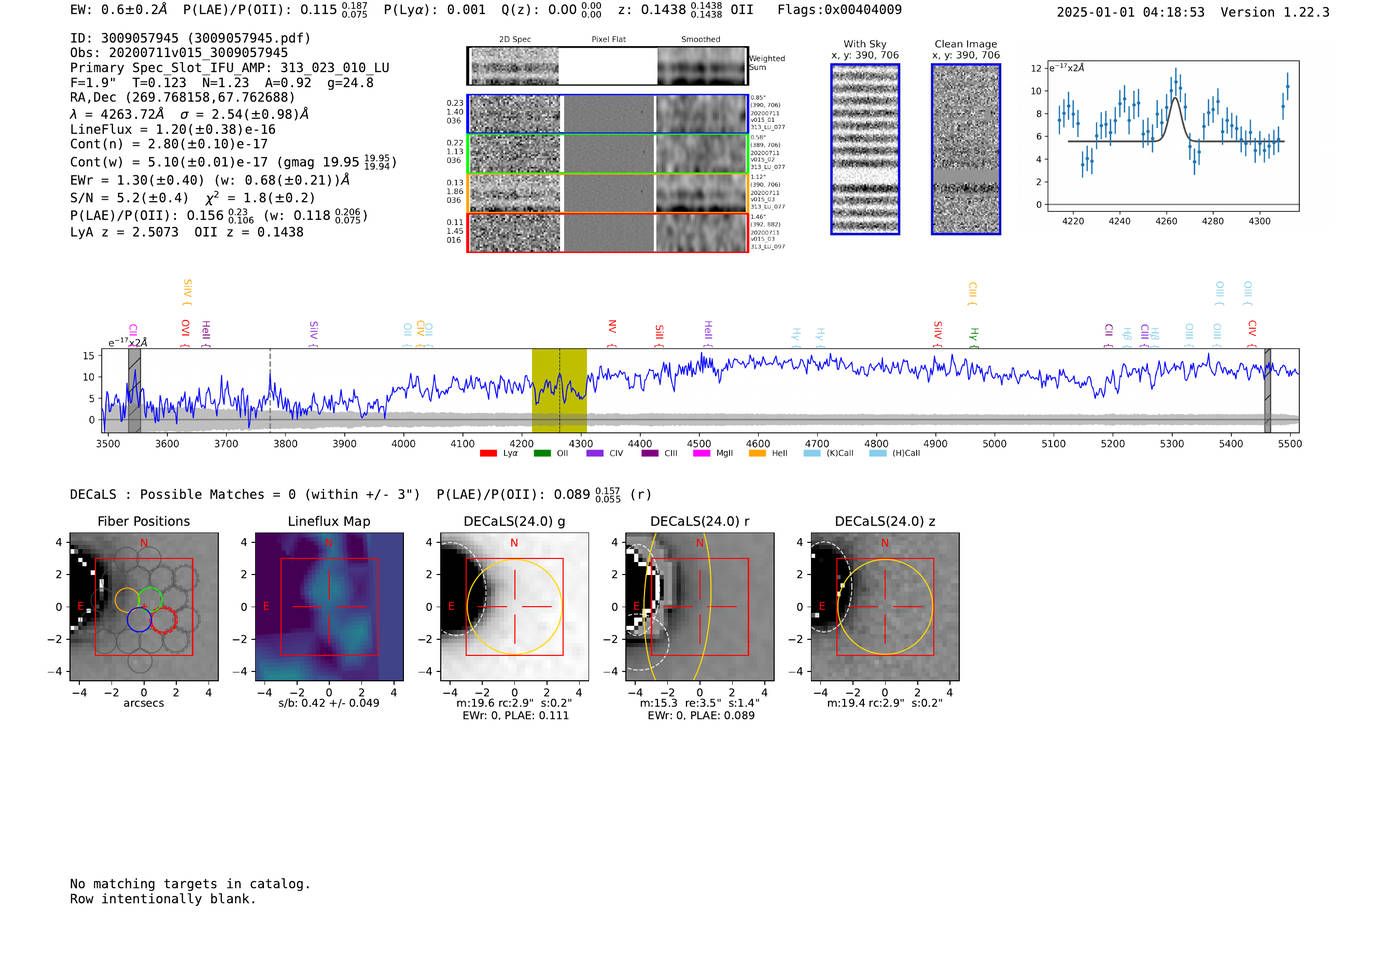Click the orange fiber circle in Fiber Positions
The height and width of the screenshot is (953, 1400).
tap(127, 600)
